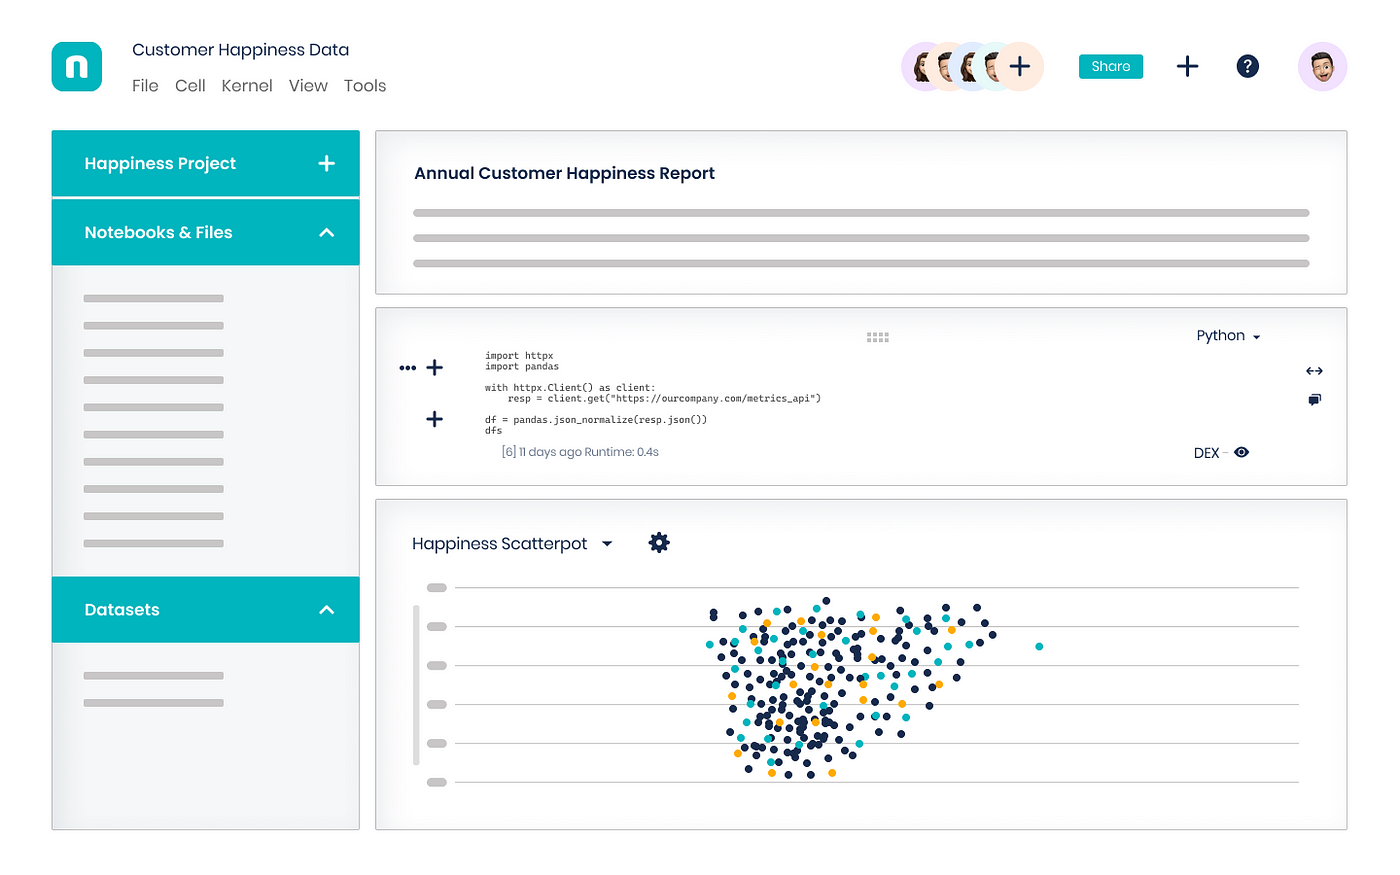This screenshot has width=1400, height=875.
Task: Open the code cell three-dot options
Action: [407, 368]
